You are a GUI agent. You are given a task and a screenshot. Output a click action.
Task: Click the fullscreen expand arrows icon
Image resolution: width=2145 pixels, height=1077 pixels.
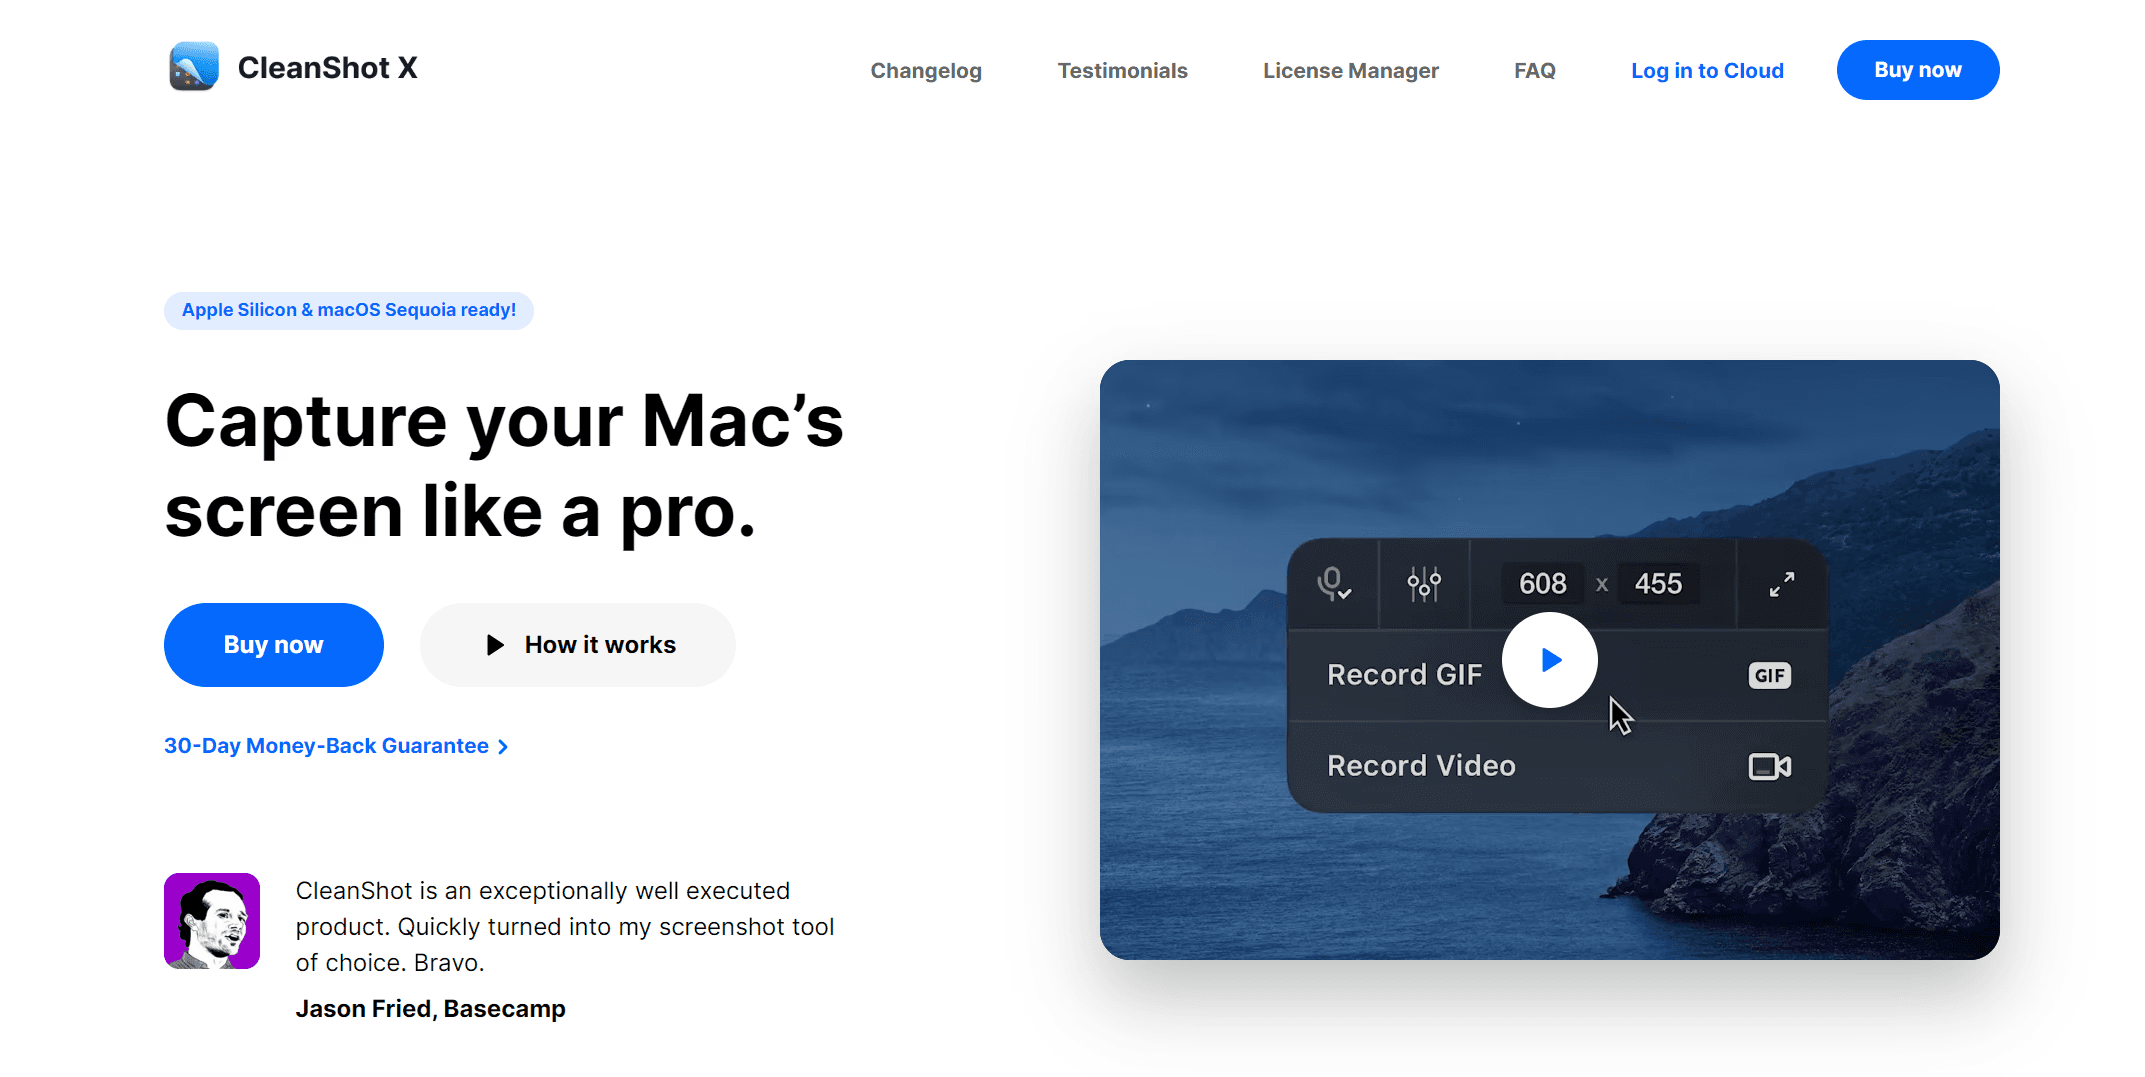click(x=1782, y=584)
